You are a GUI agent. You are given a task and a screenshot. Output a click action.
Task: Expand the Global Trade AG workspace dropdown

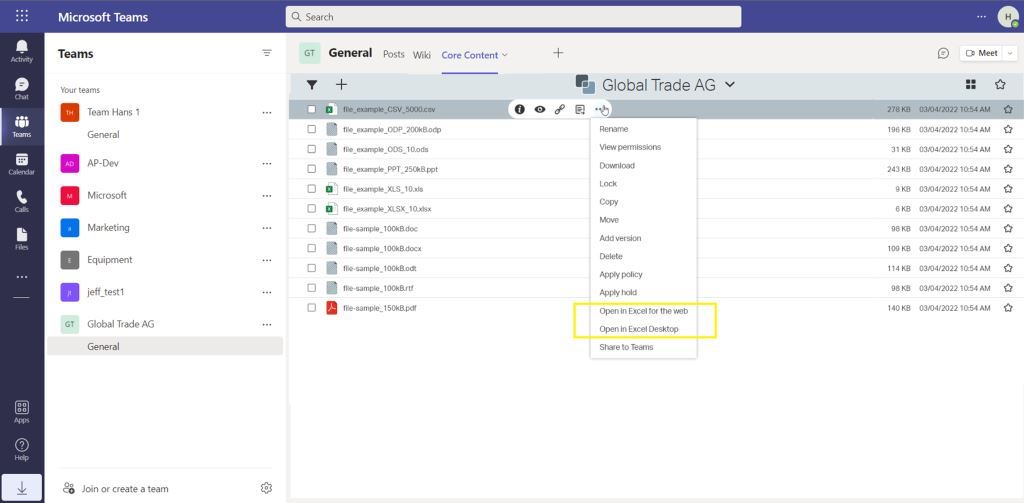tap(730, 85)
